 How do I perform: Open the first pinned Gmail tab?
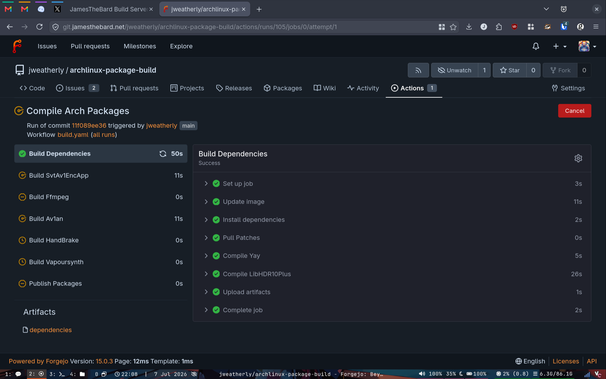point(8,9)
